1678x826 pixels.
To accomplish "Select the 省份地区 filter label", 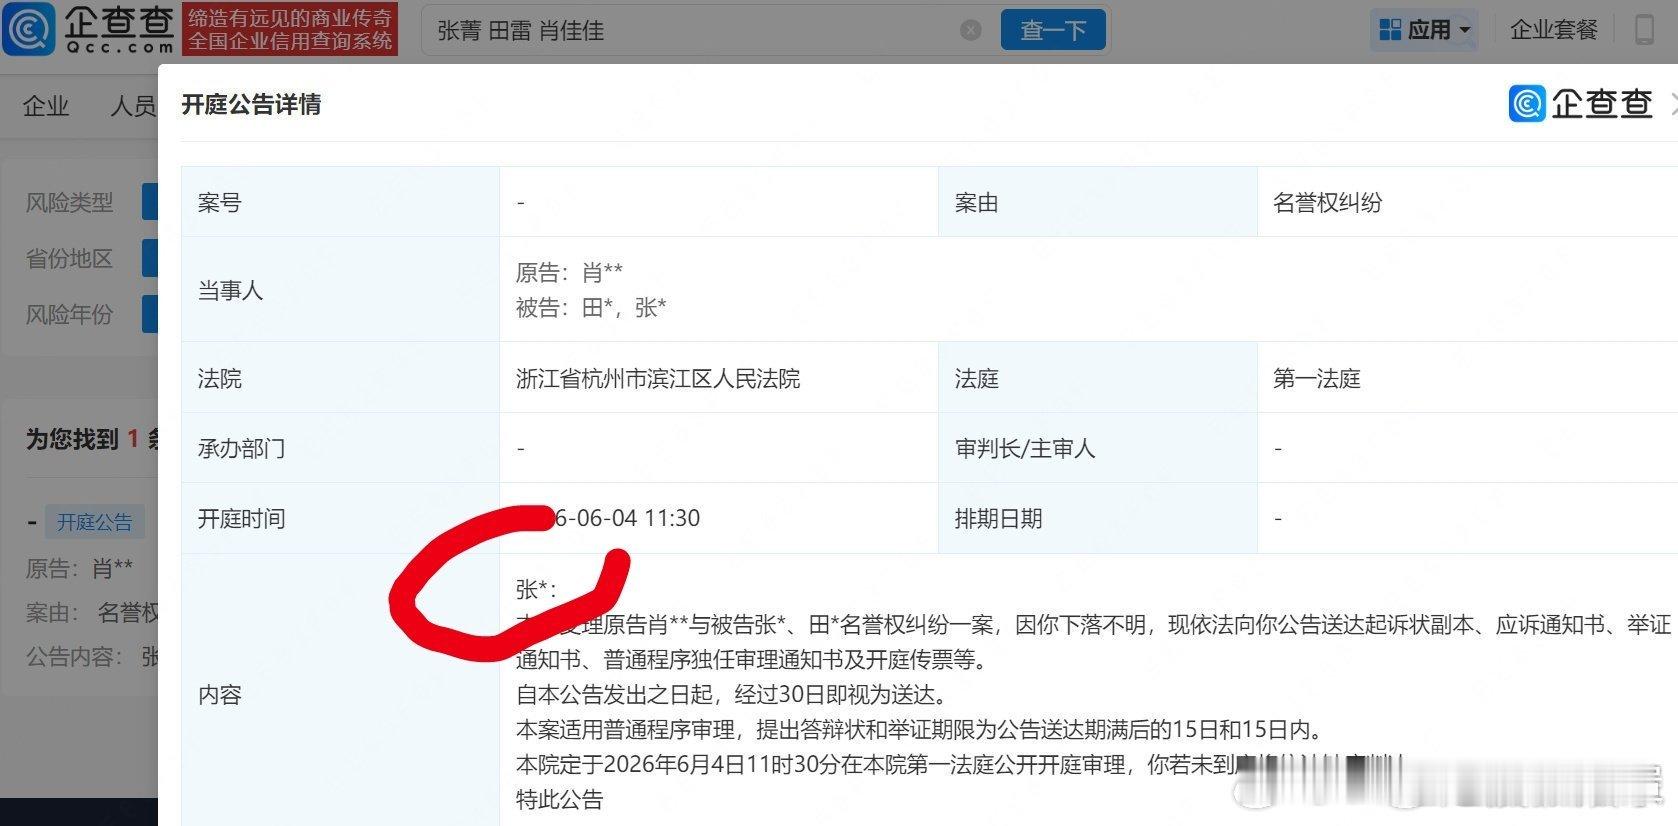I will (69, 258).
